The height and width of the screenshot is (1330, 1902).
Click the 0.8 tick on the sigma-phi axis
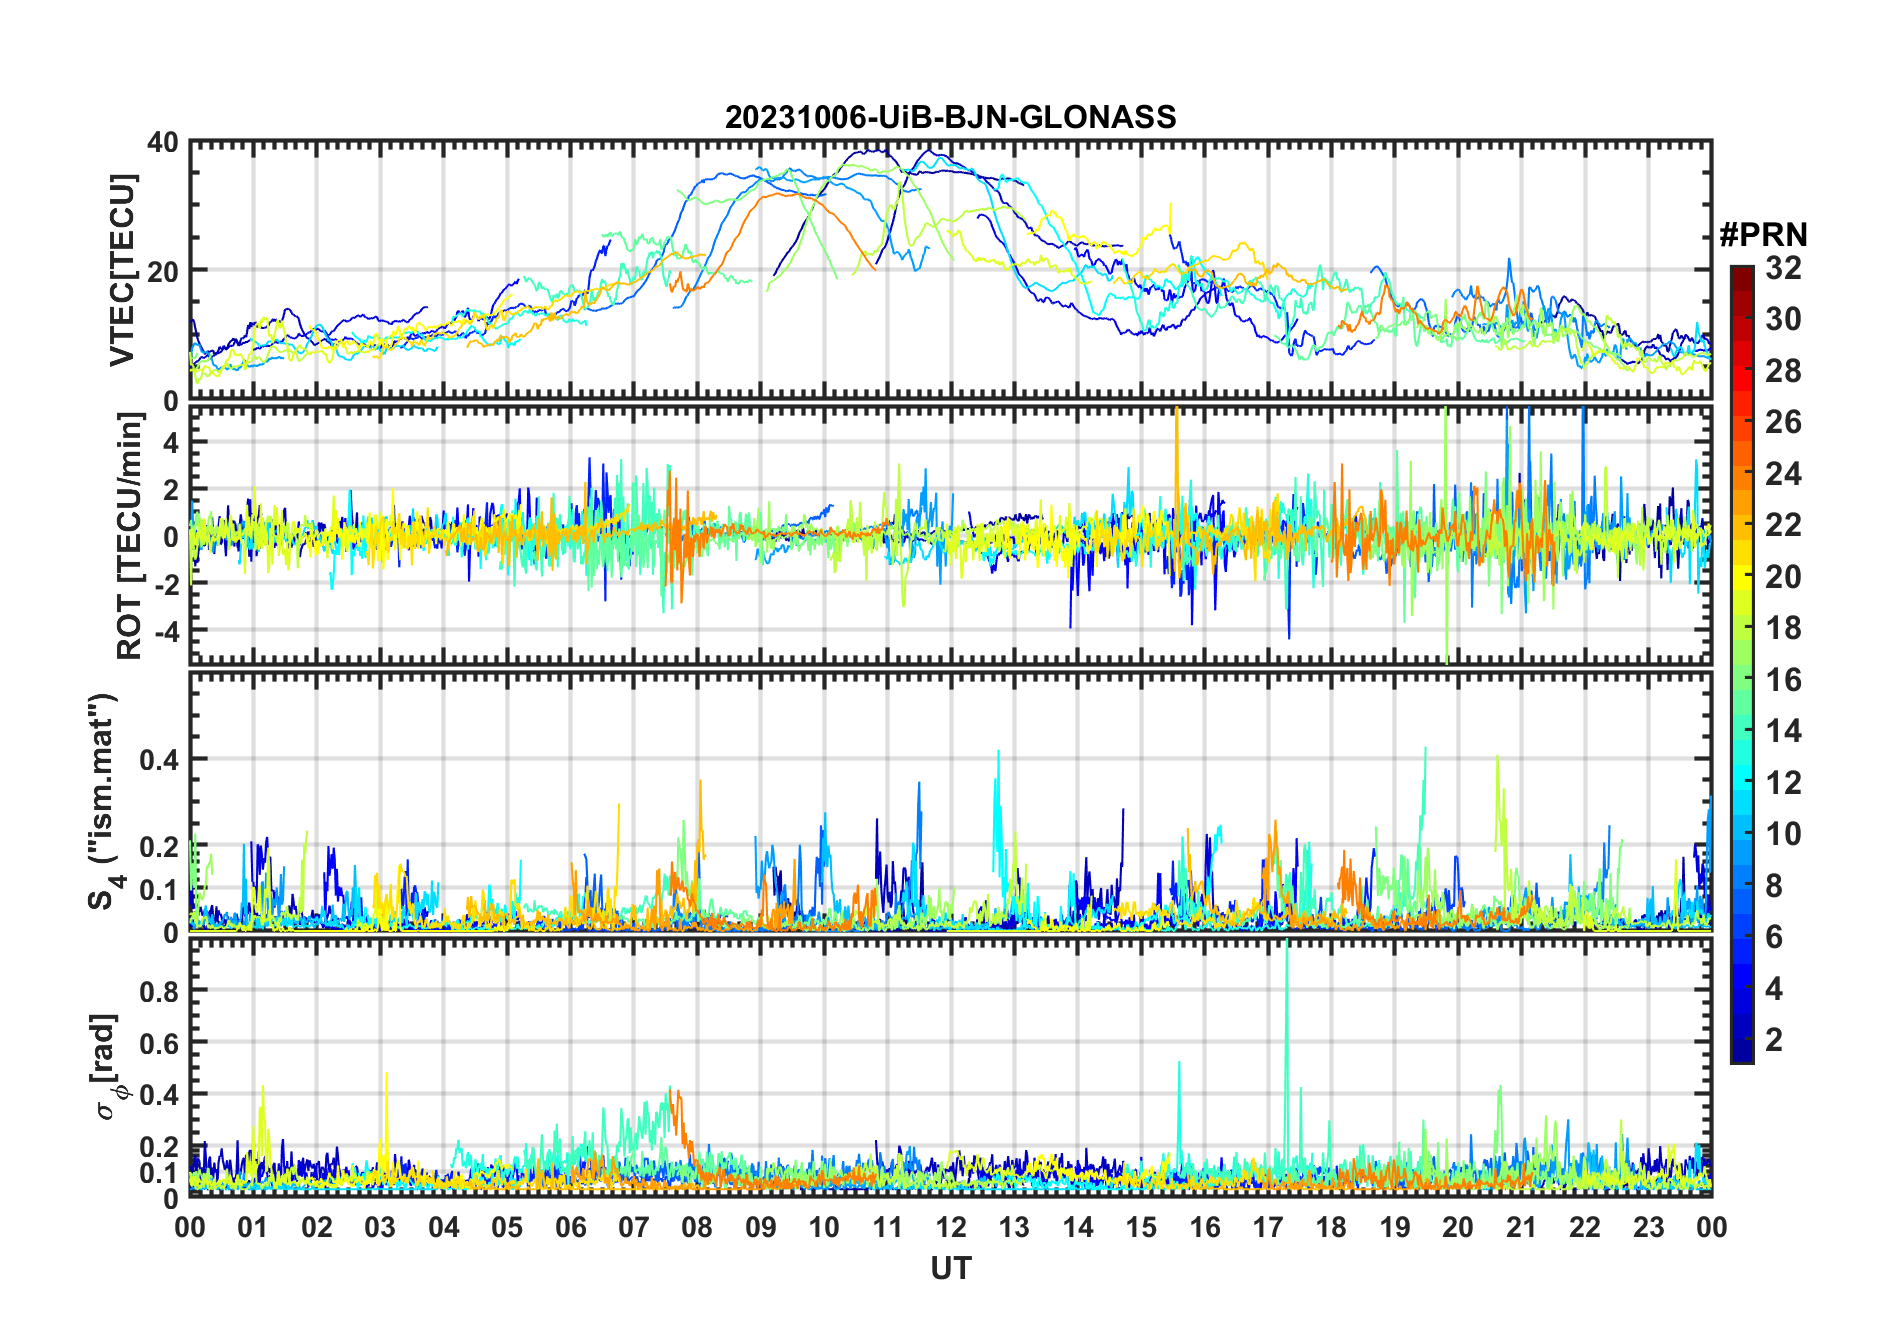click(x=158, y=991)
